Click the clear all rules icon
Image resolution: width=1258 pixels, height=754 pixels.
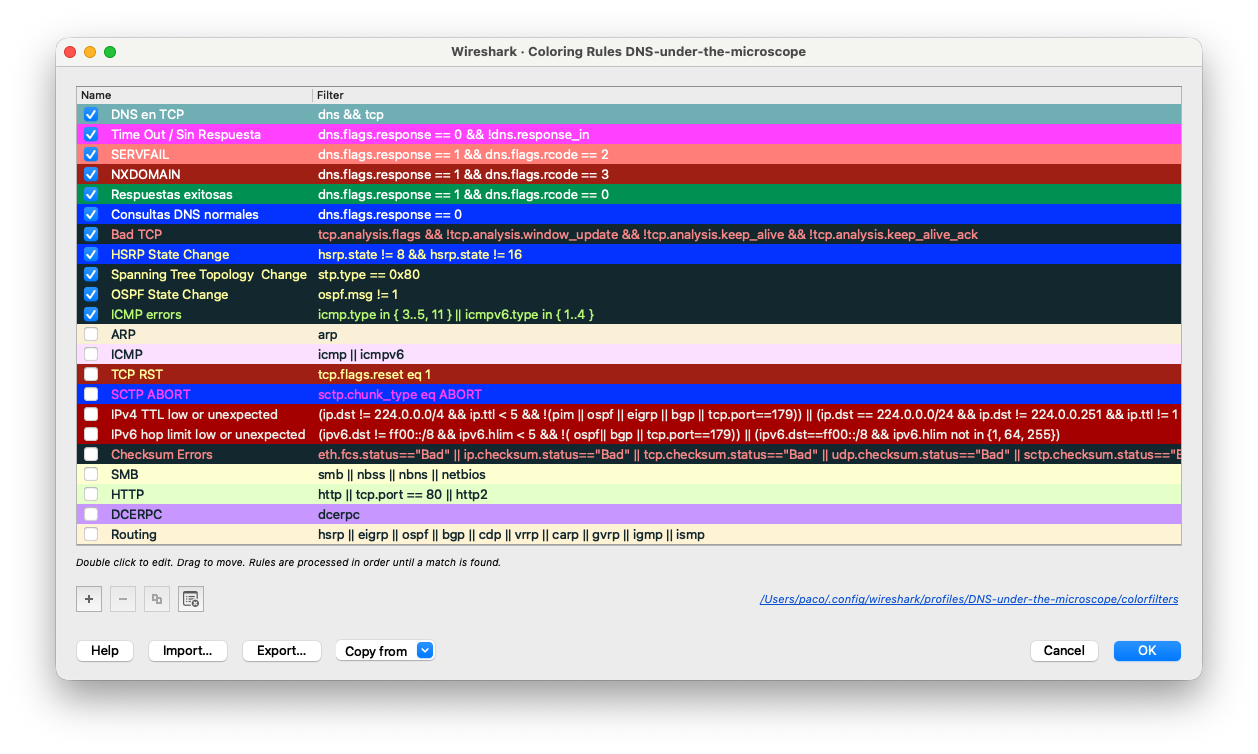pyautogui.click(x=191, y=599)
